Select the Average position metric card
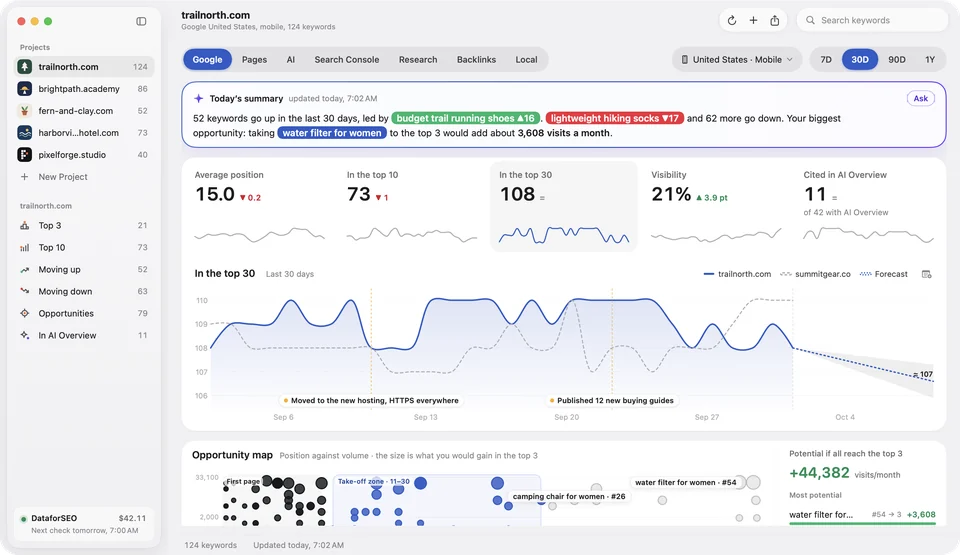The width and height of the screenshot is (960, 555). pyautogui.click(x=259, y=206)
